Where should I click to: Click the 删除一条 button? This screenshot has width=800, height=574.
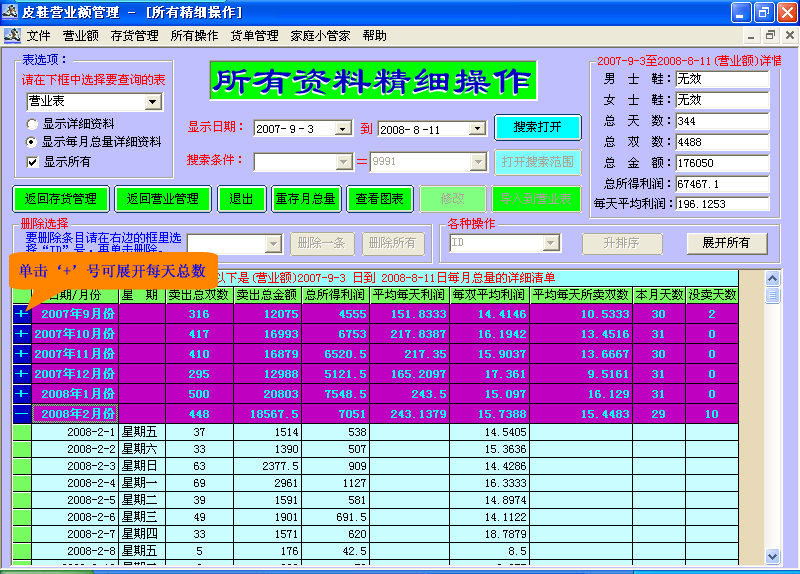tap(321, 243)
